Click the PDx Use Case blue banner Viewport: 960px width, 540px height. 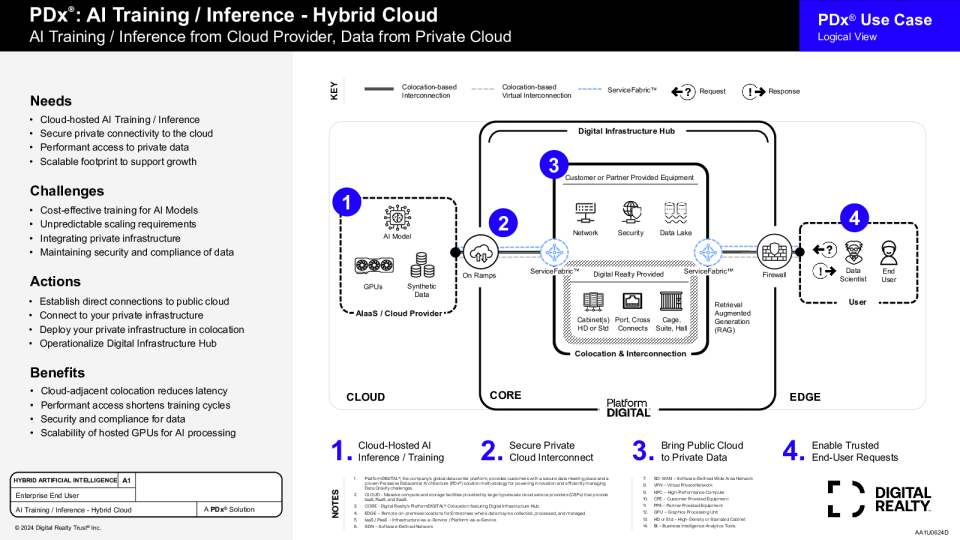pyautogui.click(x=879, y=26)
